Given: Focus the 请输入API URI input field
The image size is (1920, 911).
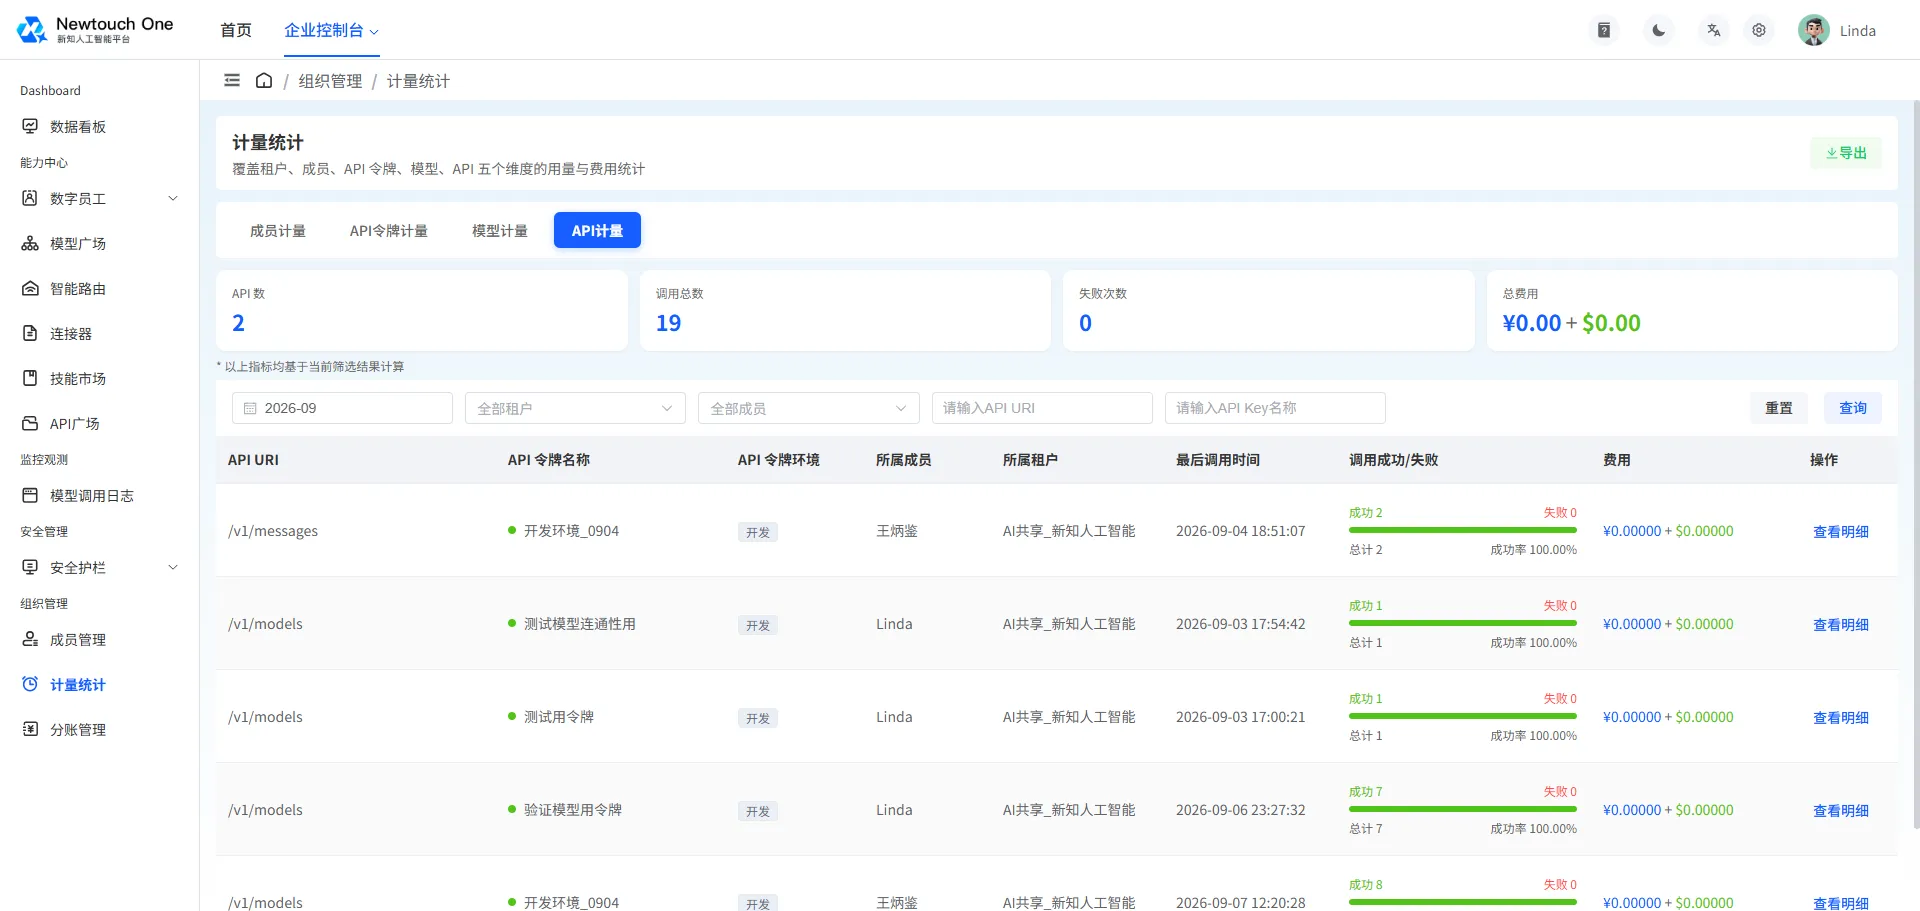Looking at the screenshot, I should tap(1042, 408).
